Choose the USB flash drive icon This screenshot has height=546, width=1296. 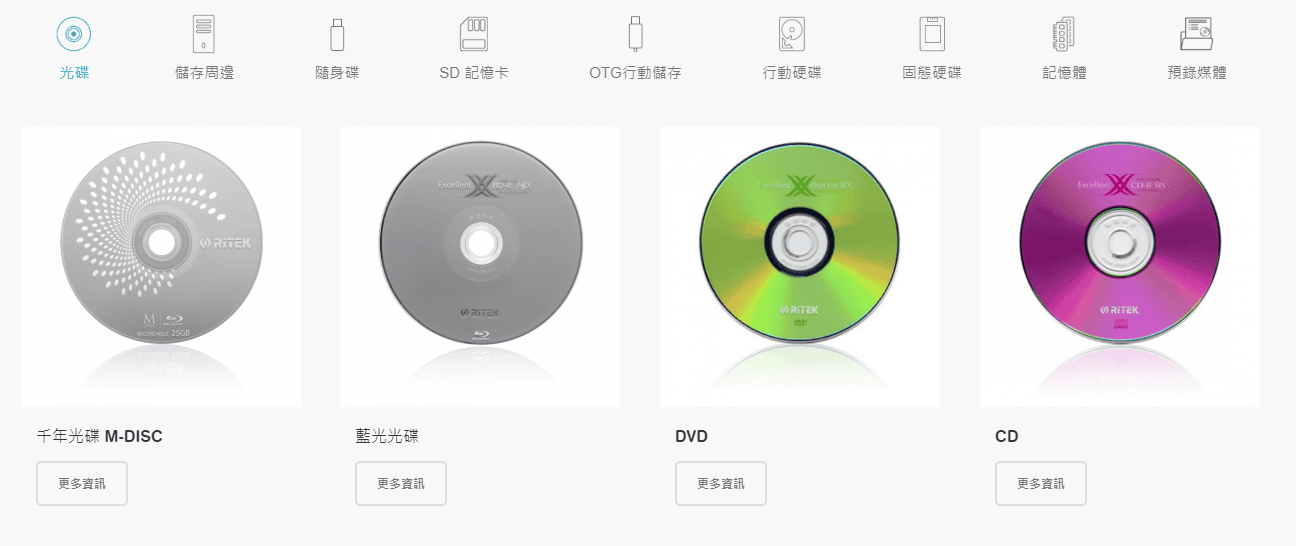tap(337, 34)
